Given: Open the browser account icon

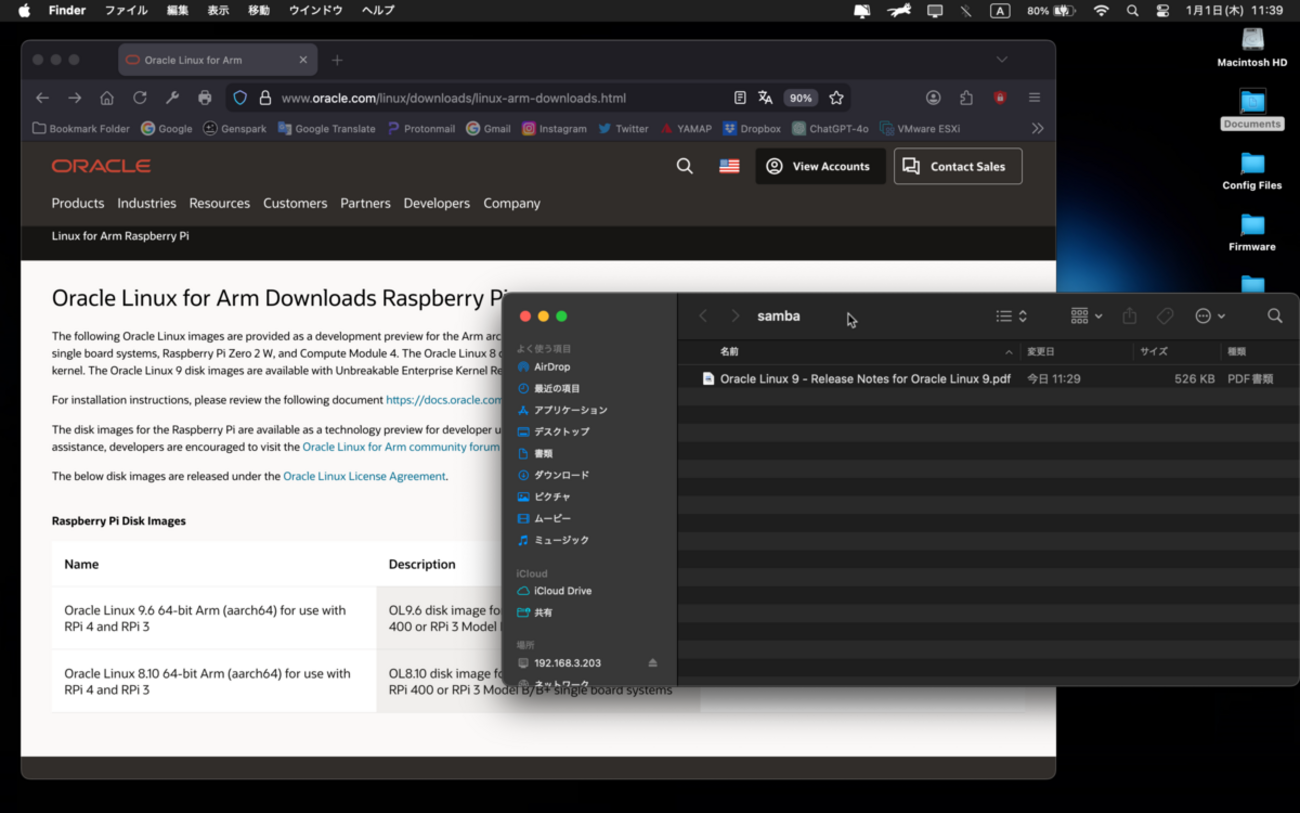Looking at the screenshot, I should click(933, 98).
